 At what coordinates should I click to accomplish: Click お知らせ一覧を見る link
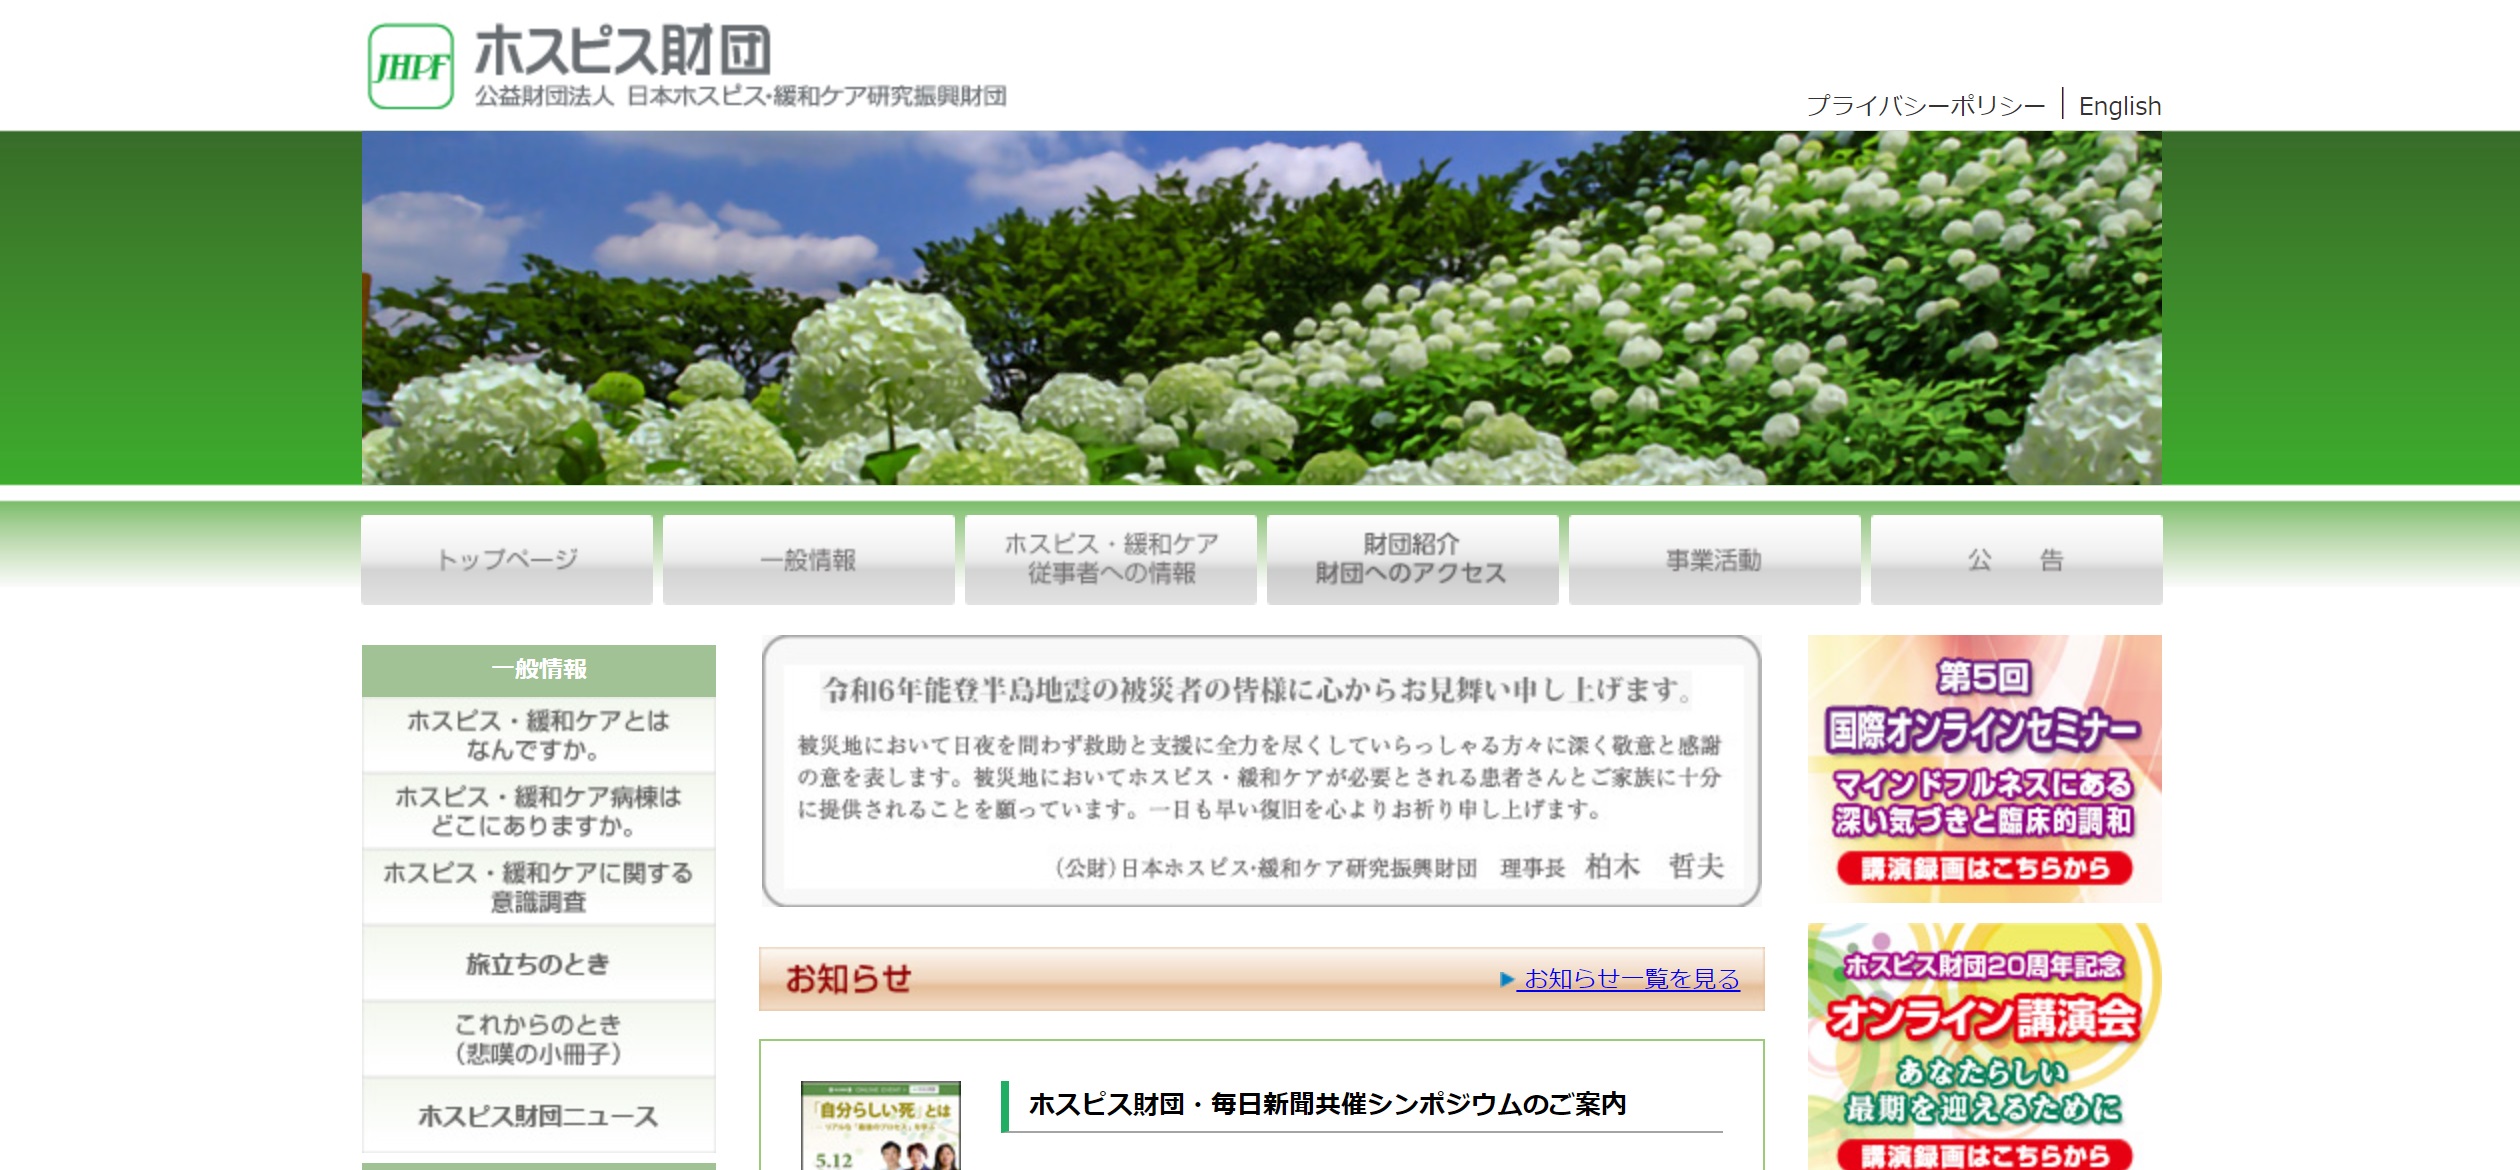[1630, 979]
